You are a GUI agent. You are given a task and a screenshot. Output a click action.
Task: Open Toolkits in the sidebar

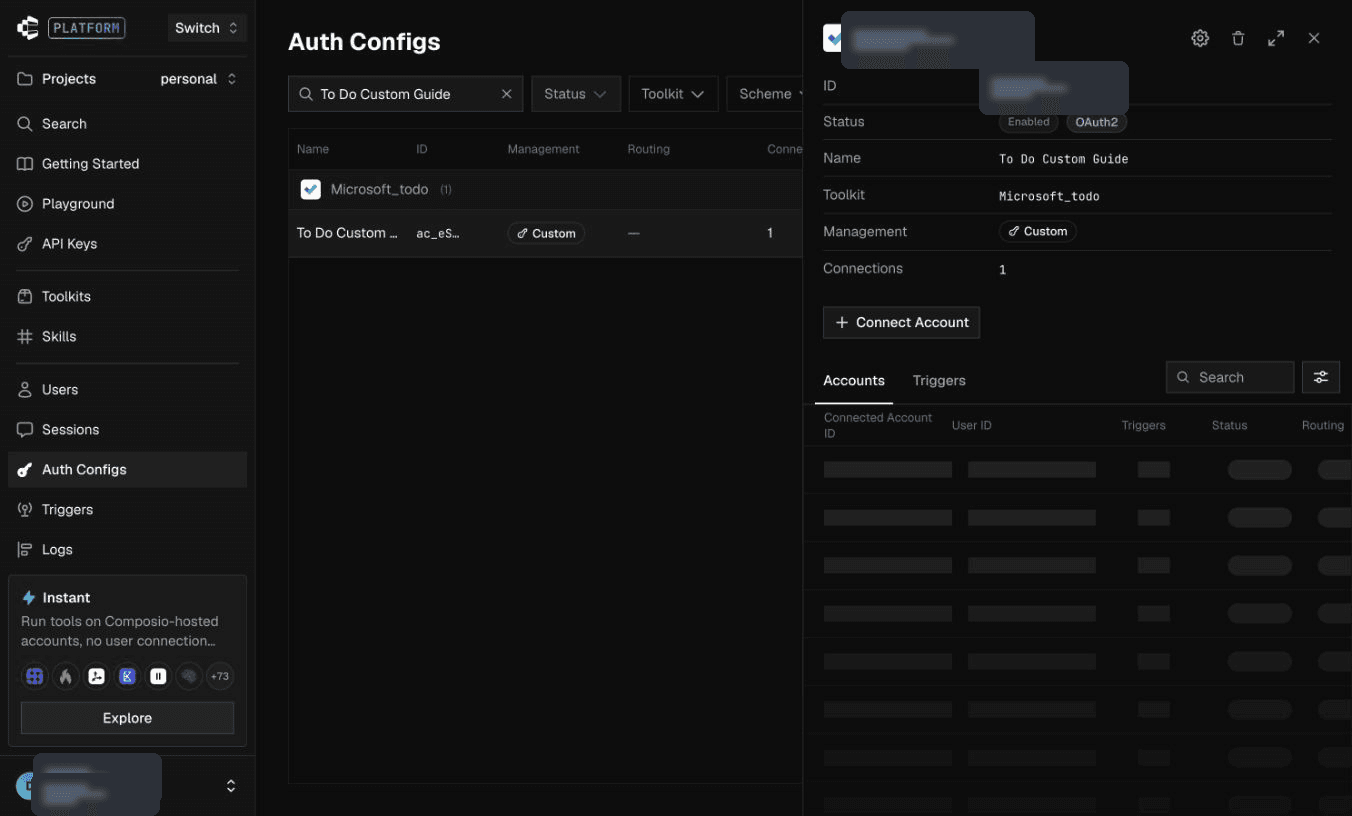click(127, 297)
